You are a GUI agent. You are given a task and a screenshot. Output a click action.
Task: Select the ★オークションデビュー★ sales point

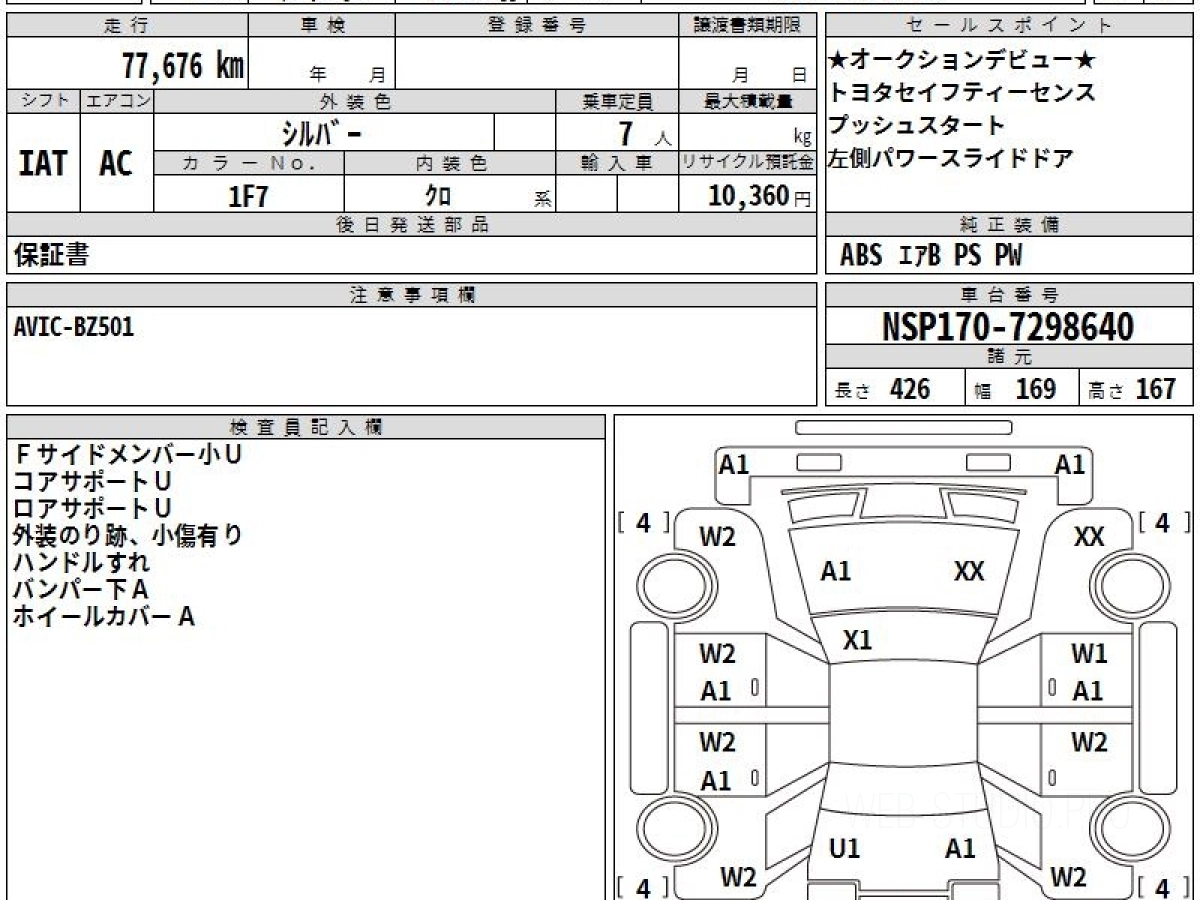coord(963,60)
